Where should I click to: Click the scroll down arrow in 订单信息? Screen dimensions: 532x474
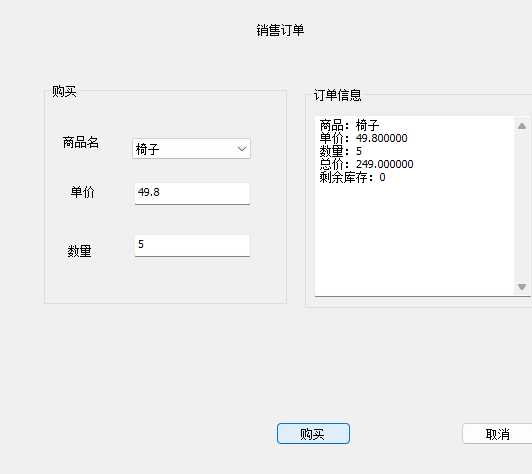coord(522,287)
